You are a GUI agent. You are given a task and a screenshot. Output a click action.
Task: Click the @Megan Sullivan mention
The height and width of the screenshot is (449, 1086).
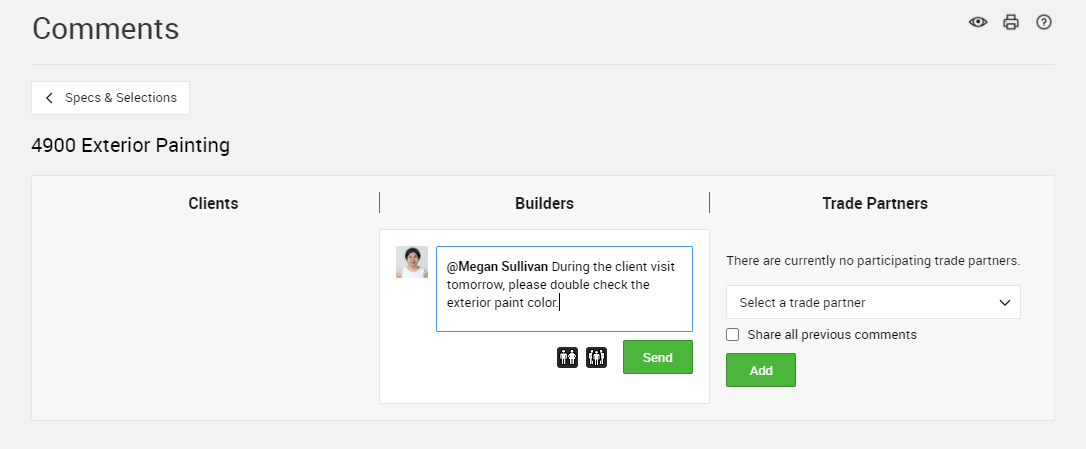tap(497, 267)
